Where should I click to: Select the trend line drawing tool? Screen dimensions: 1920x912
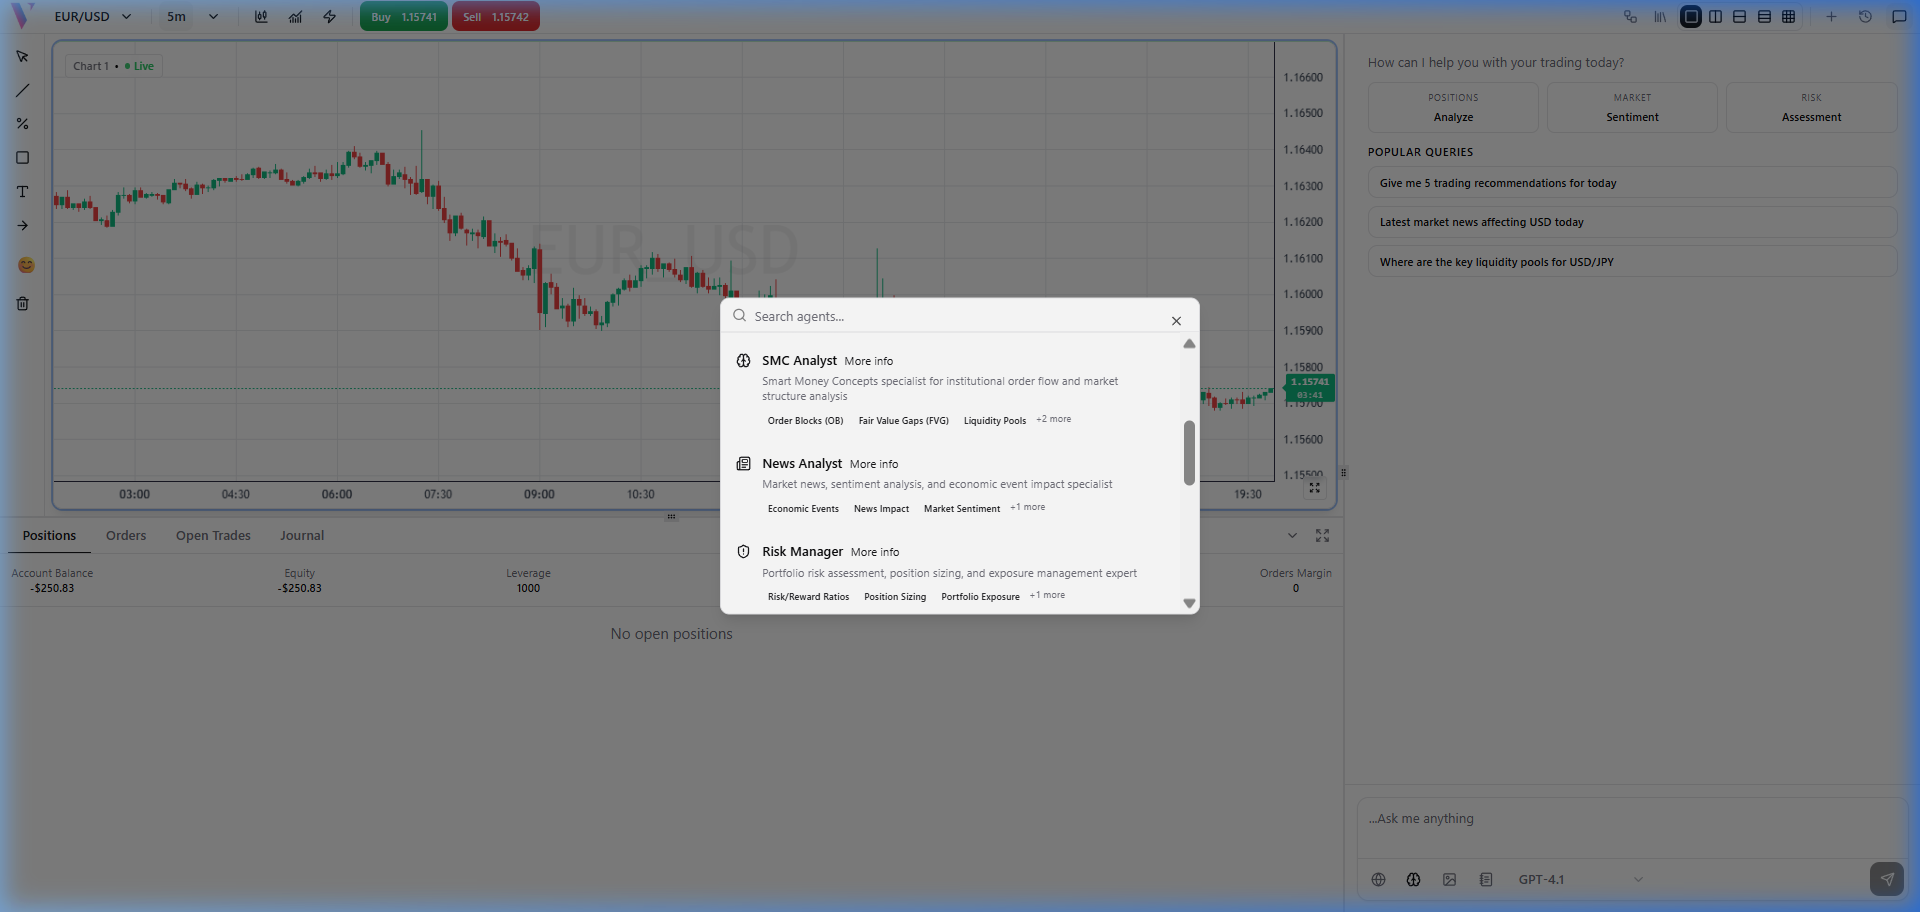(x=22, y=91)
